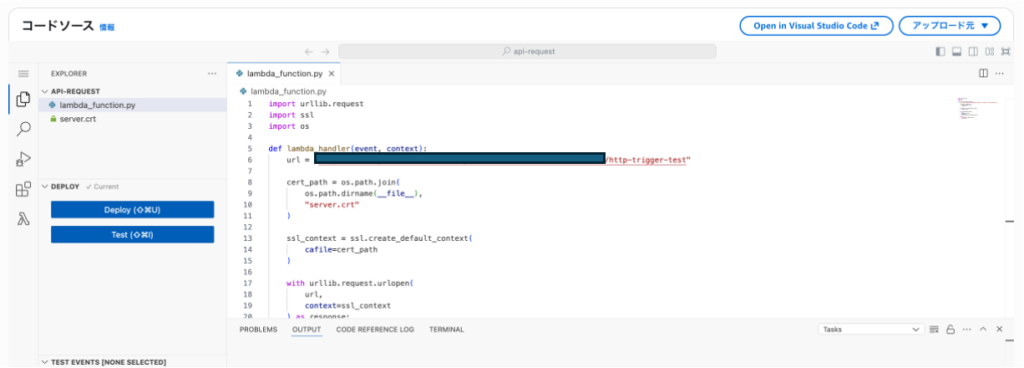Open the Extensions view icon
This screenshot has height=368, width=1024.
tap(23, 189)
